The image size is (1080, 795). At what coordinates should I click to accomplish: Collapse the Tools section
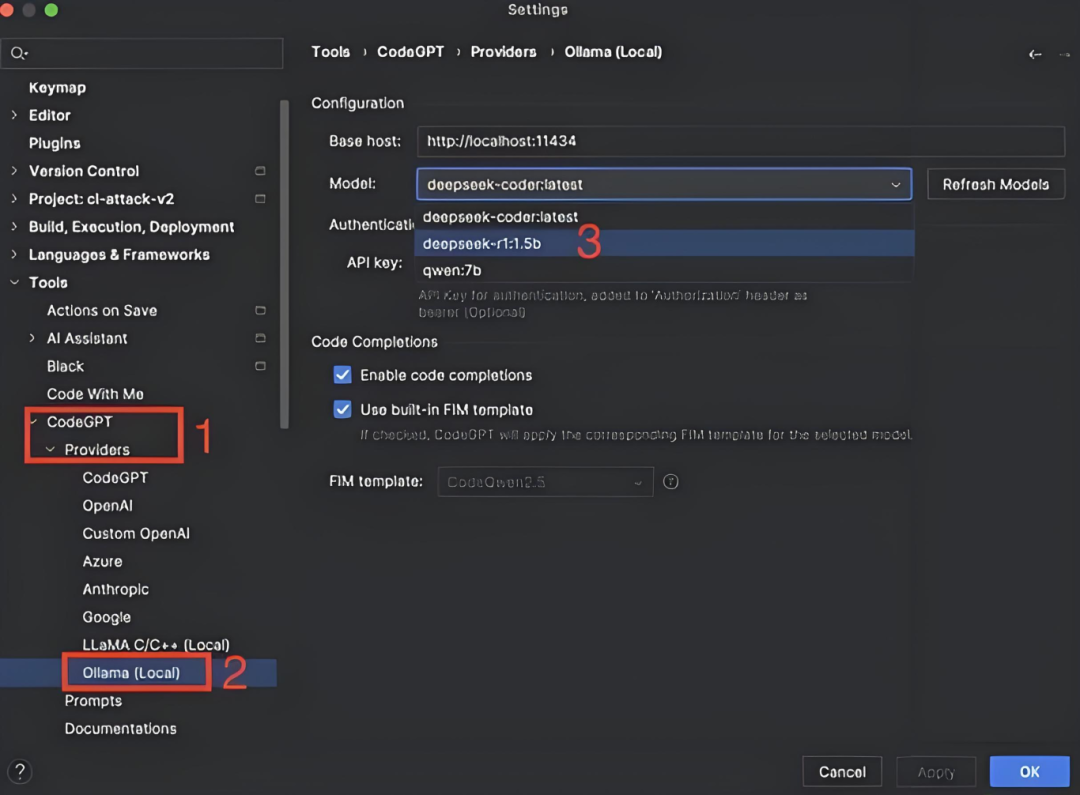(x=14, y=282)
